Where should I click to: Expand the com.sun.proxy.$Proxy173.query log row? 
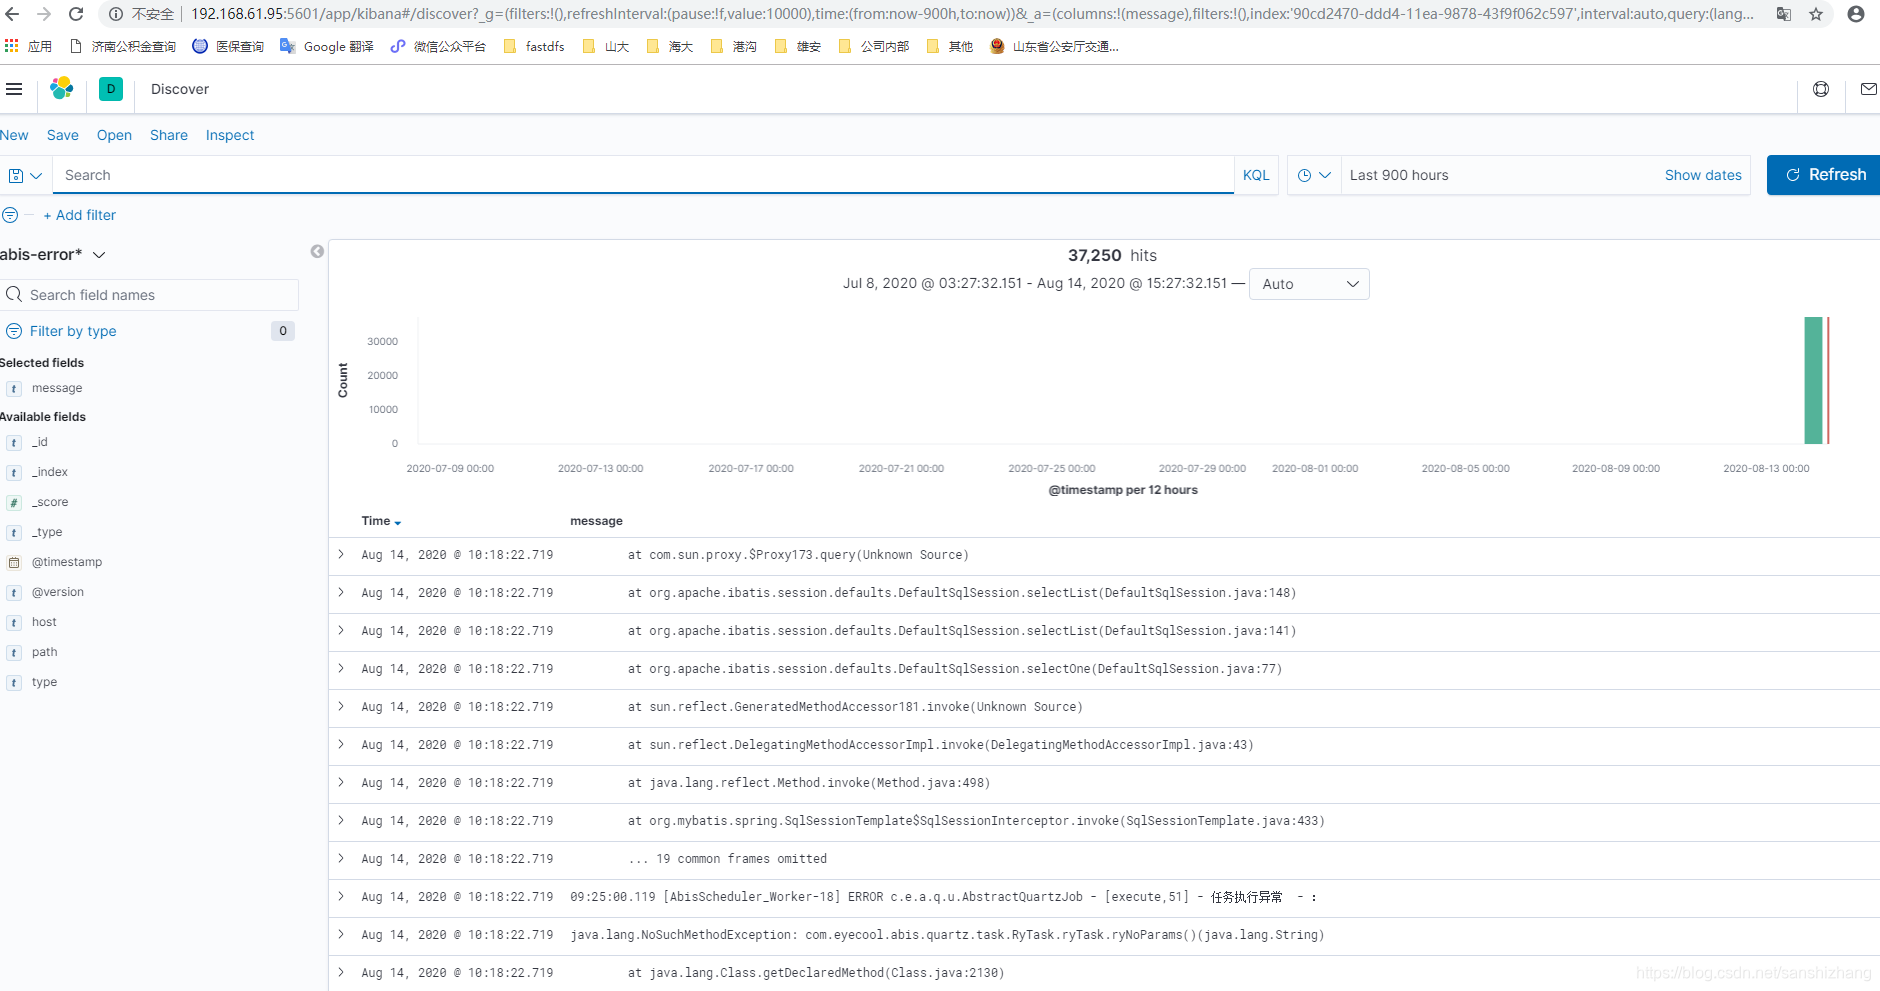(x=341, y=554)
